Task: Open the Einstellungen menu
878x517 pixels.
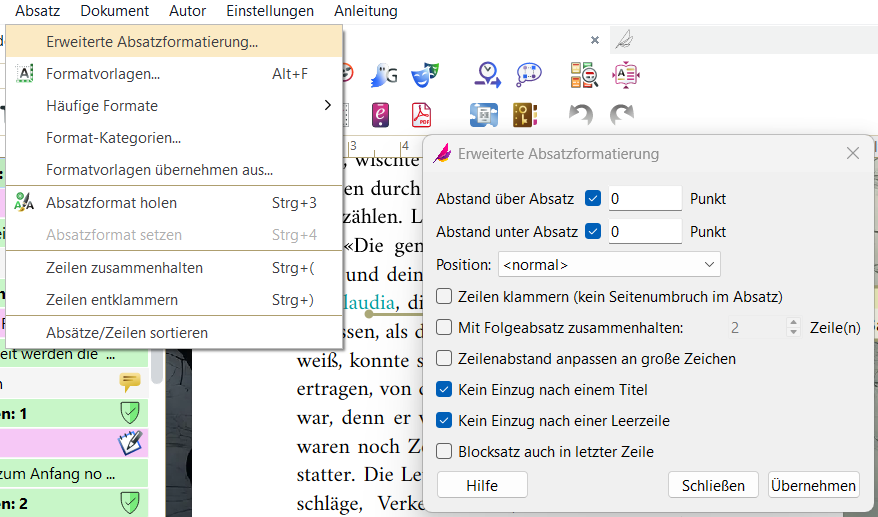Action: point(270,11)
